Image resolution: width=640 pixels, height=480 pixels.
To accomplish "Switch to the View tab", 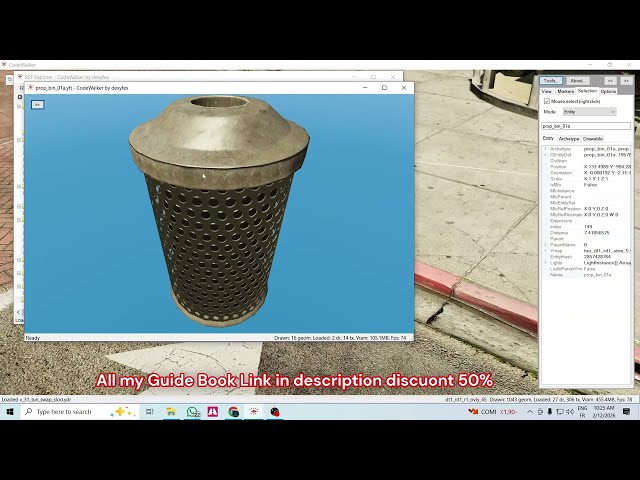I will coord(547,91).
